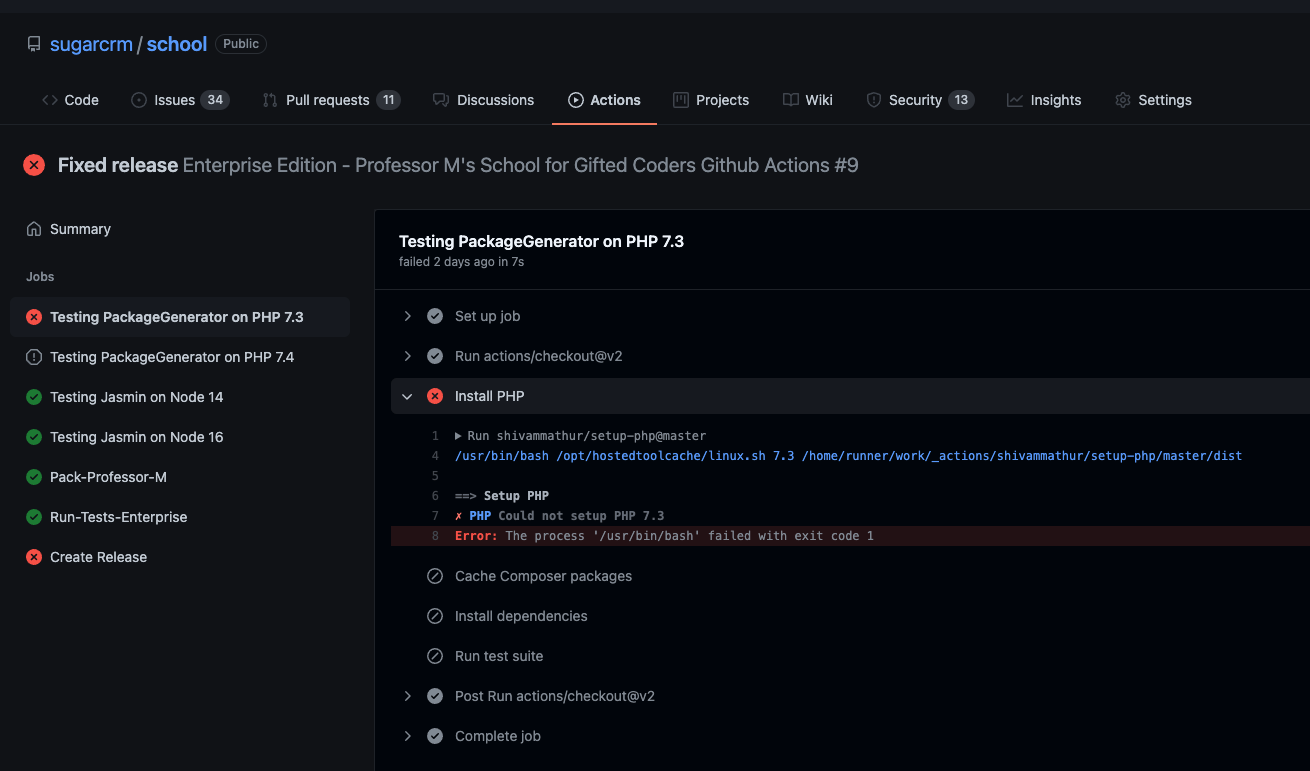This screenshot has width=1310, height=771.
Task: Switch to the Security tab
Action: (920, 100)
